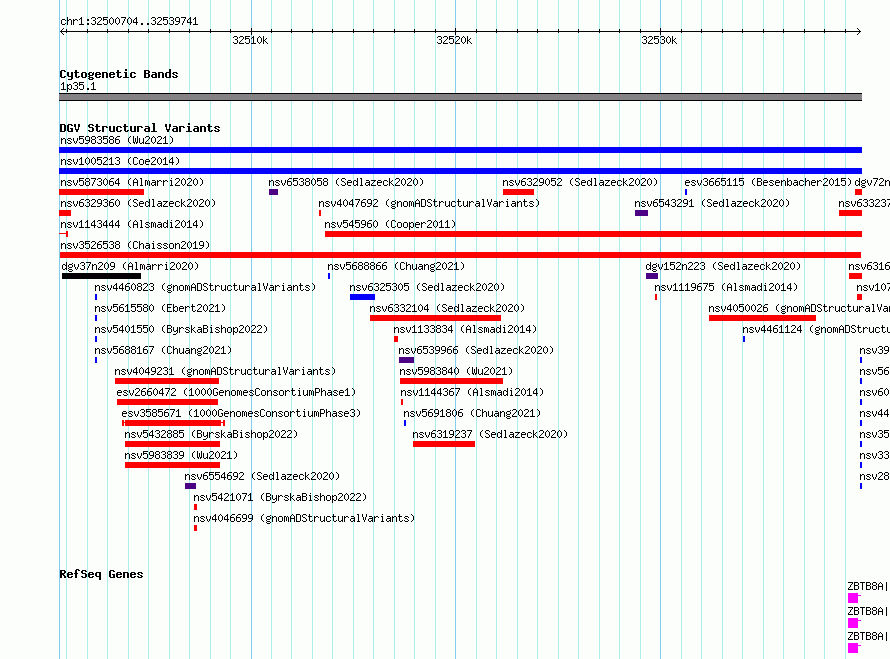The image size is (890, 659).
Task: Click the 32510k ruler position label
Action: [x=250, y=40]
